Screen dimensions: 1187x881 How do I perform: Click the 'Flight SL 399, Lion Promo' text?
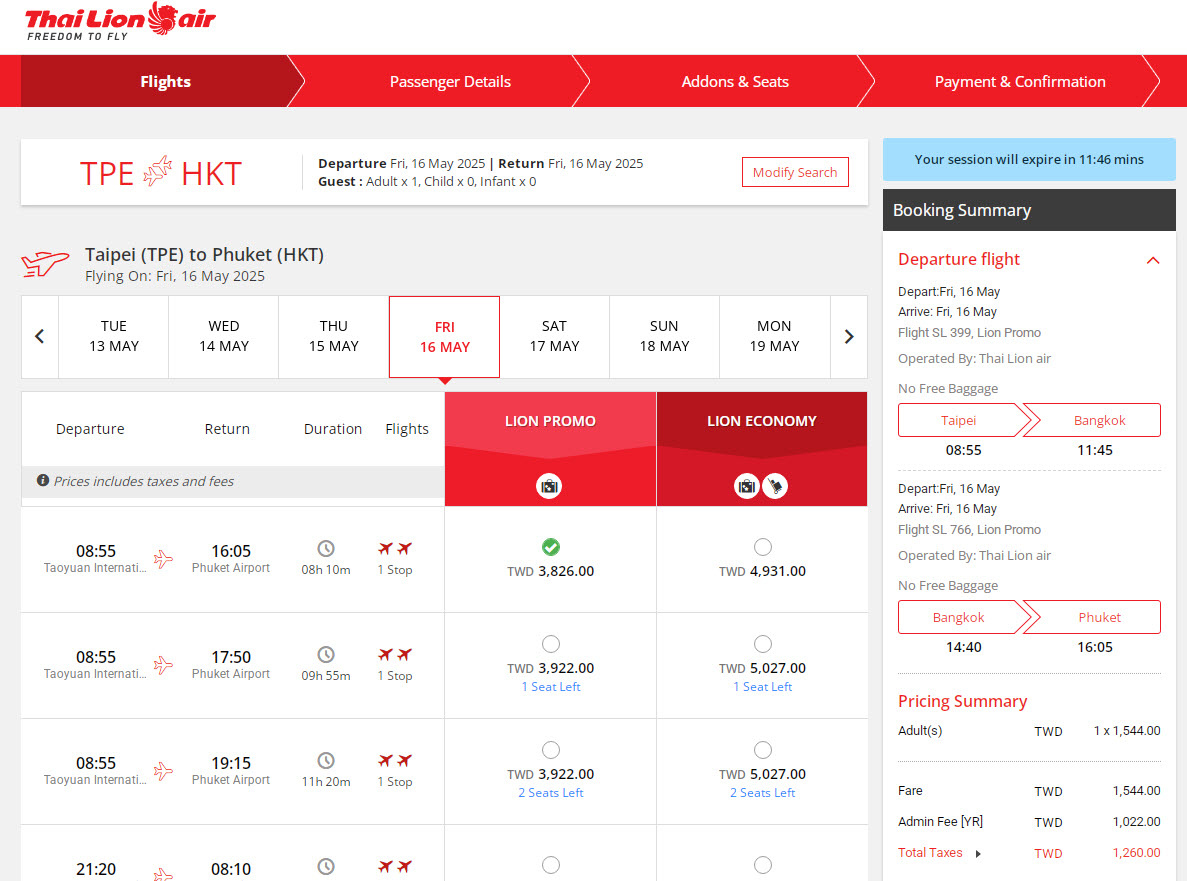click(969, 332)
